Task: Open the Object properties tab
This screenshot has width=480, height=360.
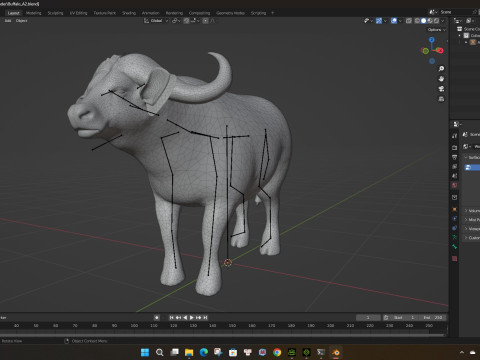Action: (454, 209)
